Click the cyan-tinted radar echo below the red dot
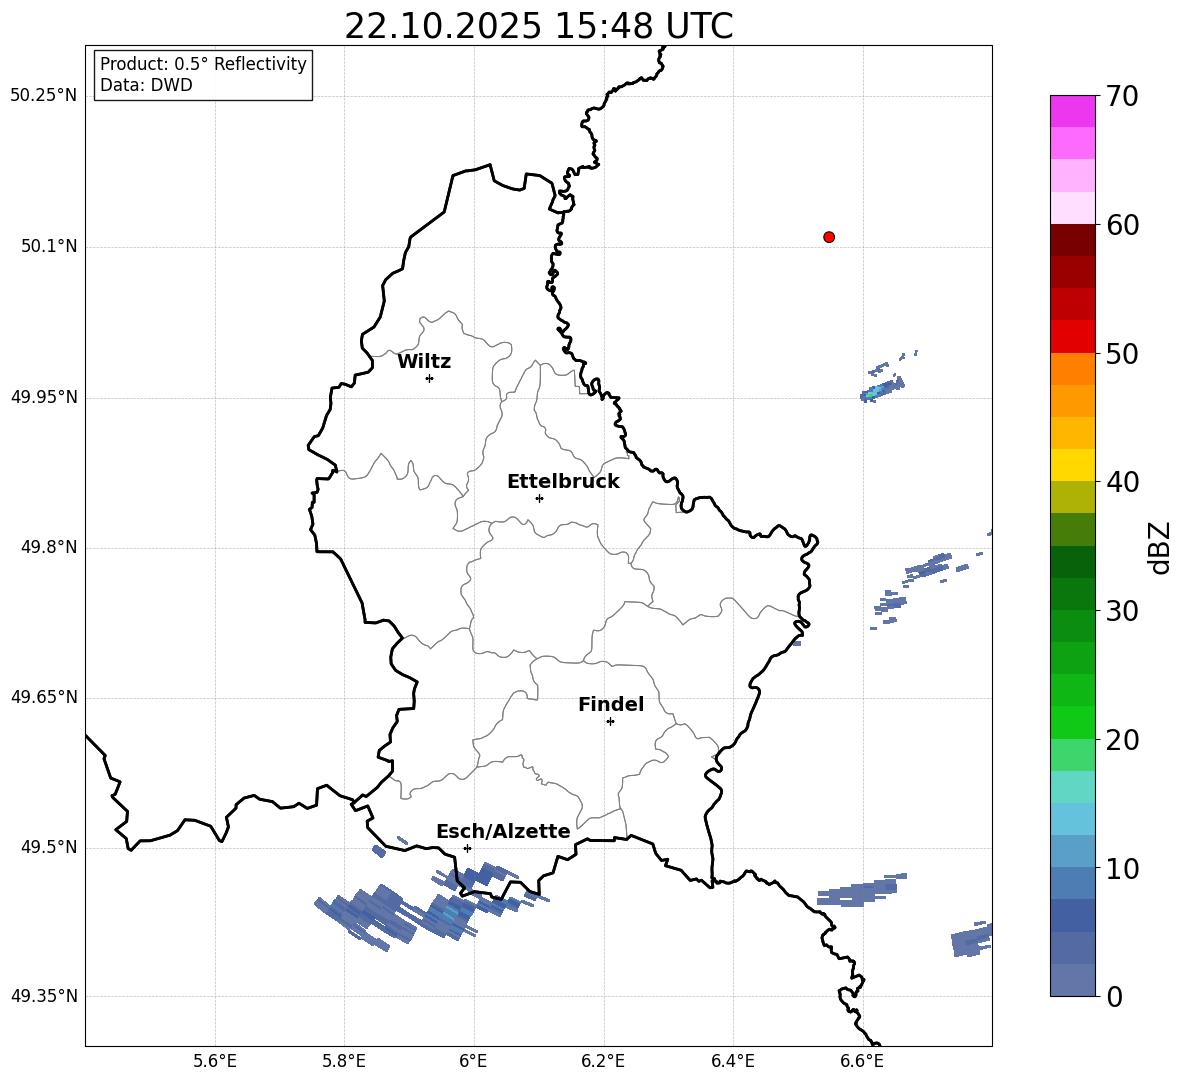1184x1081 pixels. (881, 390)
